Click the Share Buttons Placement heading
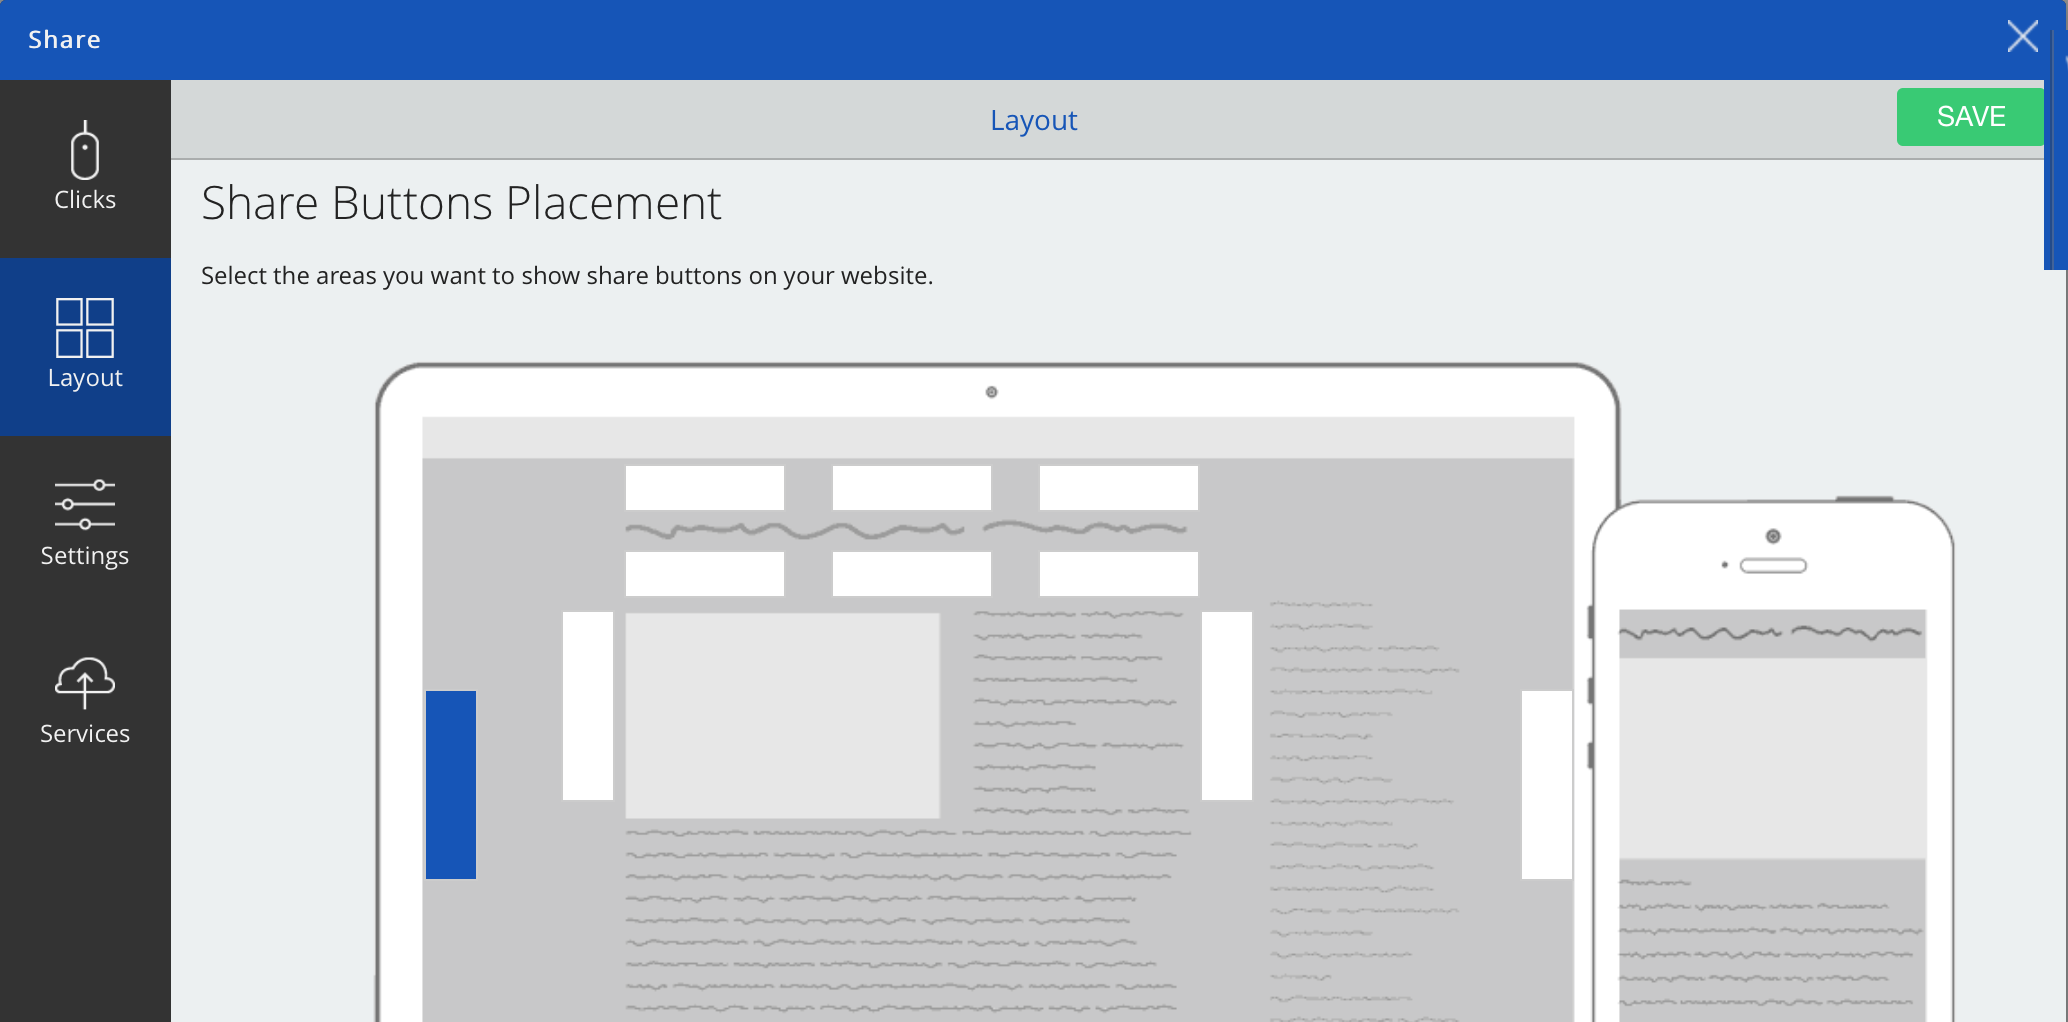Image resolution: width=2068 pixels, height=1022 pixels. pos(461,203)
